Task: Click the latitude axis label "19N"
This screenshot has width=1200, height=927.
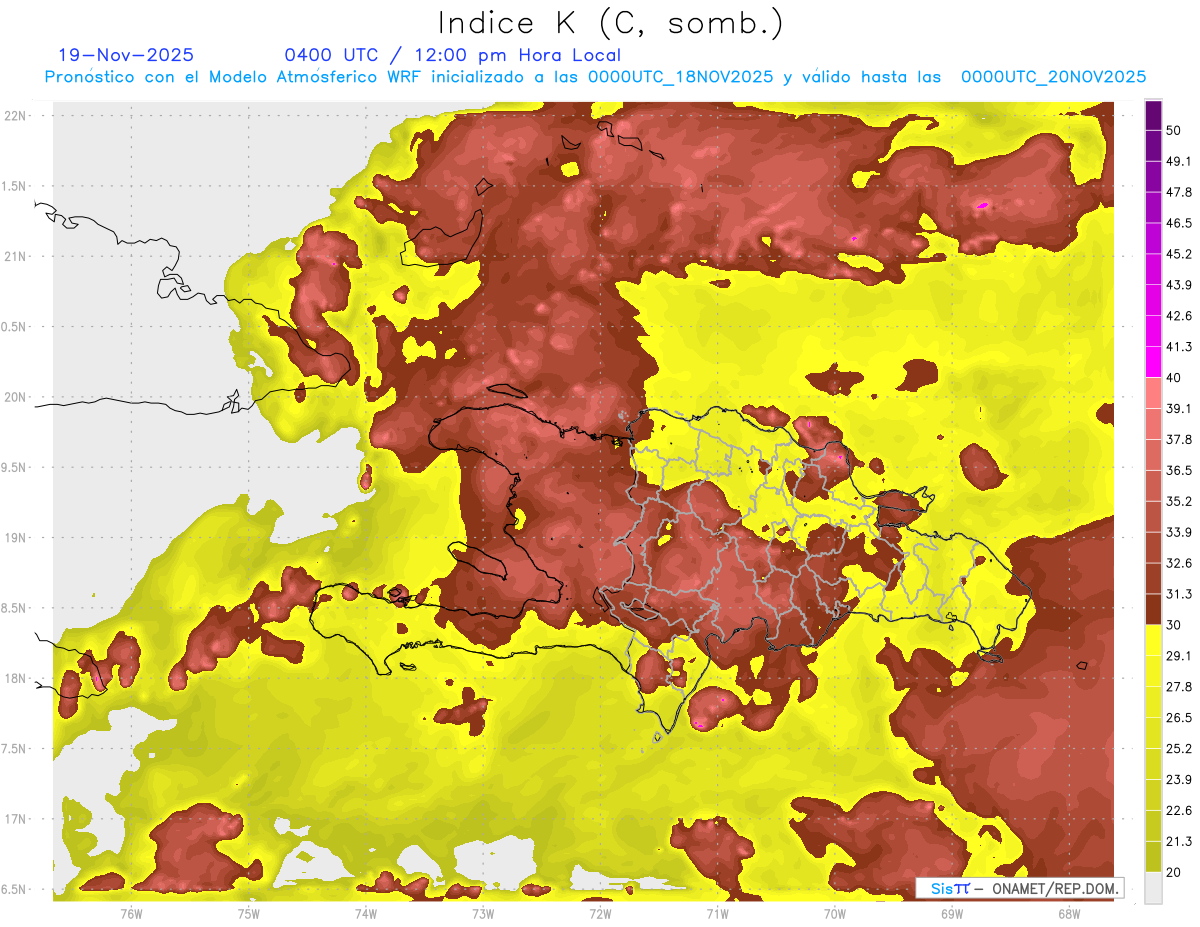Action: [17, 537]
